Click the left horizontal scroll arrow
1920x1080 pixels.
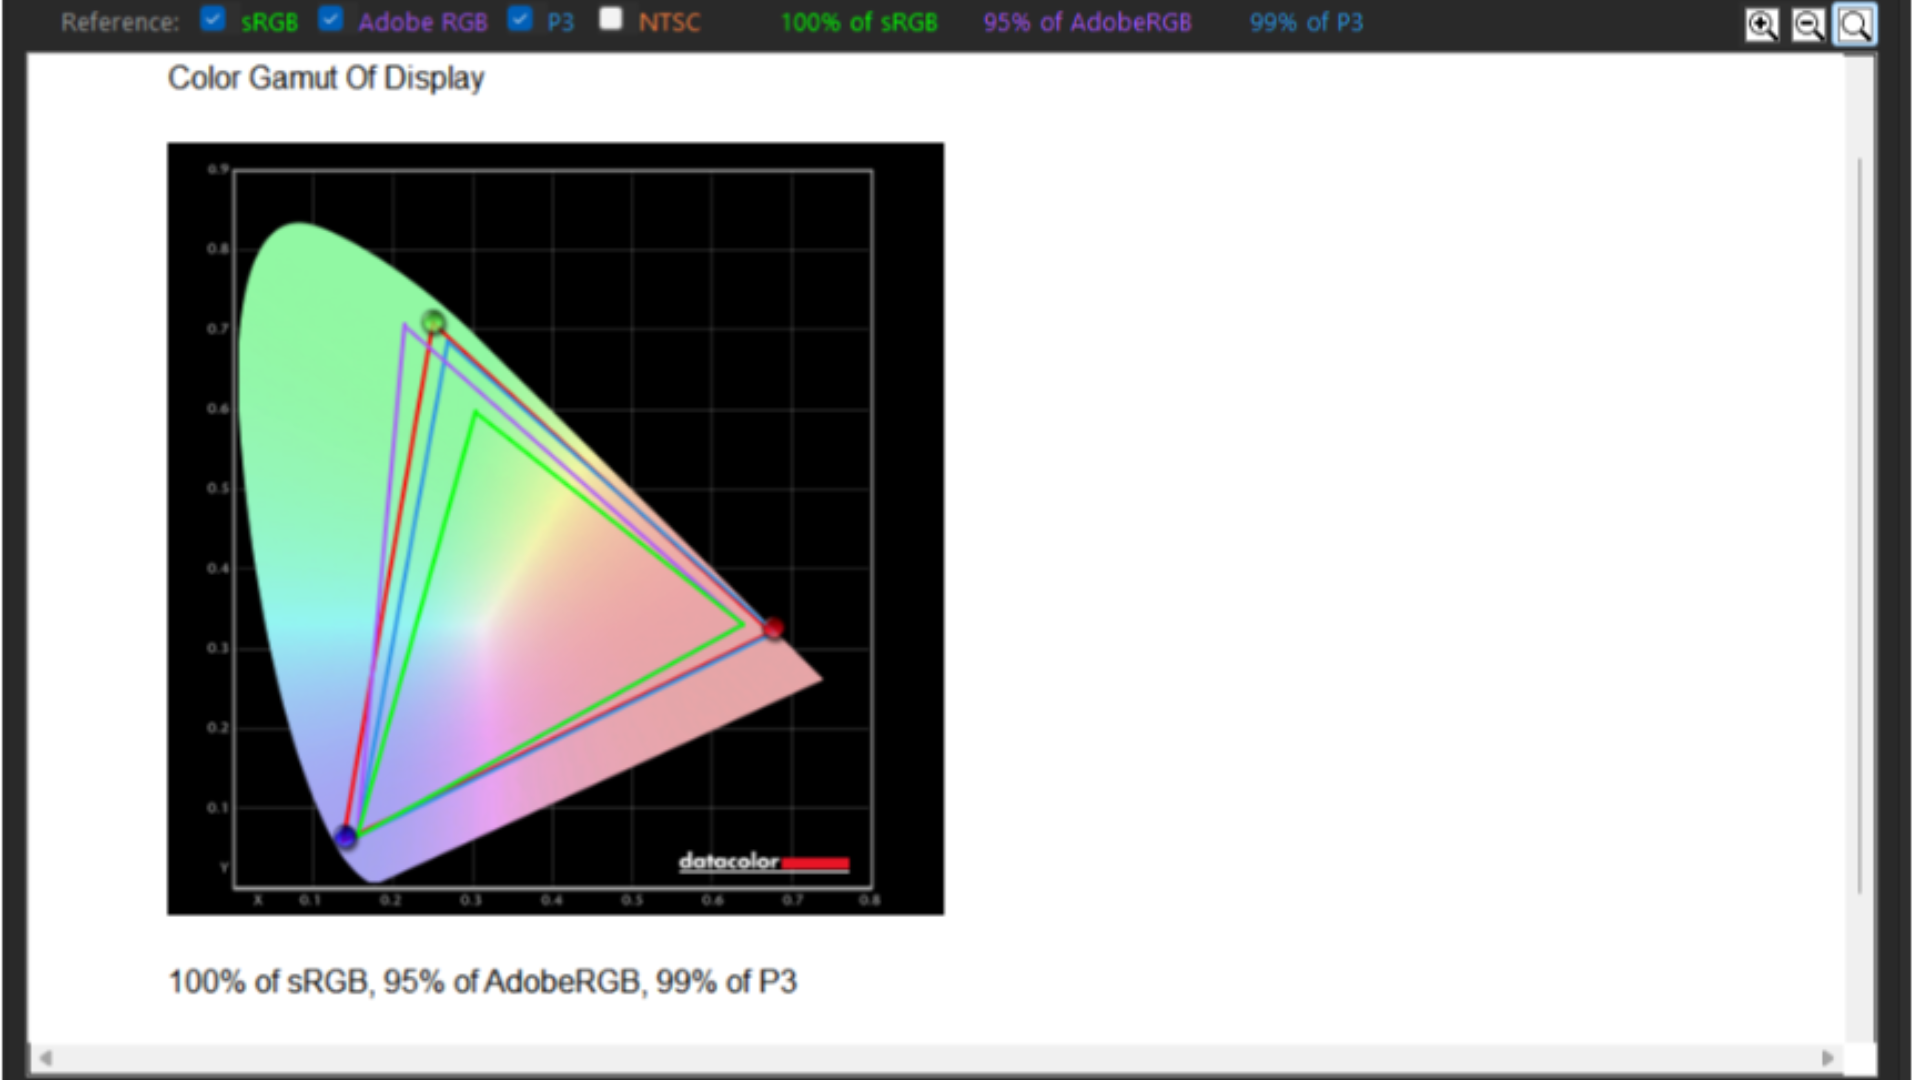tap(45, 1057)
